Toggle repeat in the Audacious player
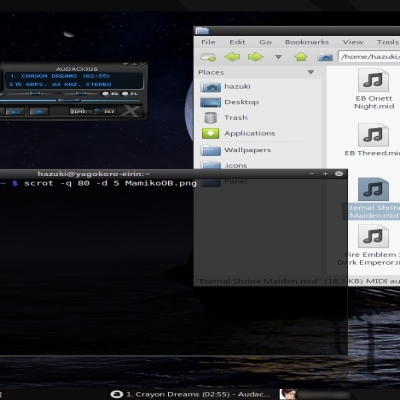The image size is (400, 400). click(105, 111)
